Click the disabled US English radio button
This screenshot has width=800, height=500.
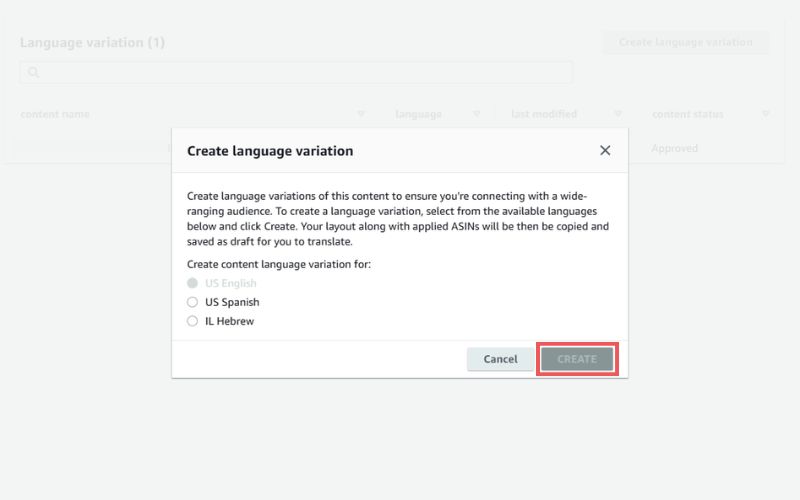[x=192, y=283]
